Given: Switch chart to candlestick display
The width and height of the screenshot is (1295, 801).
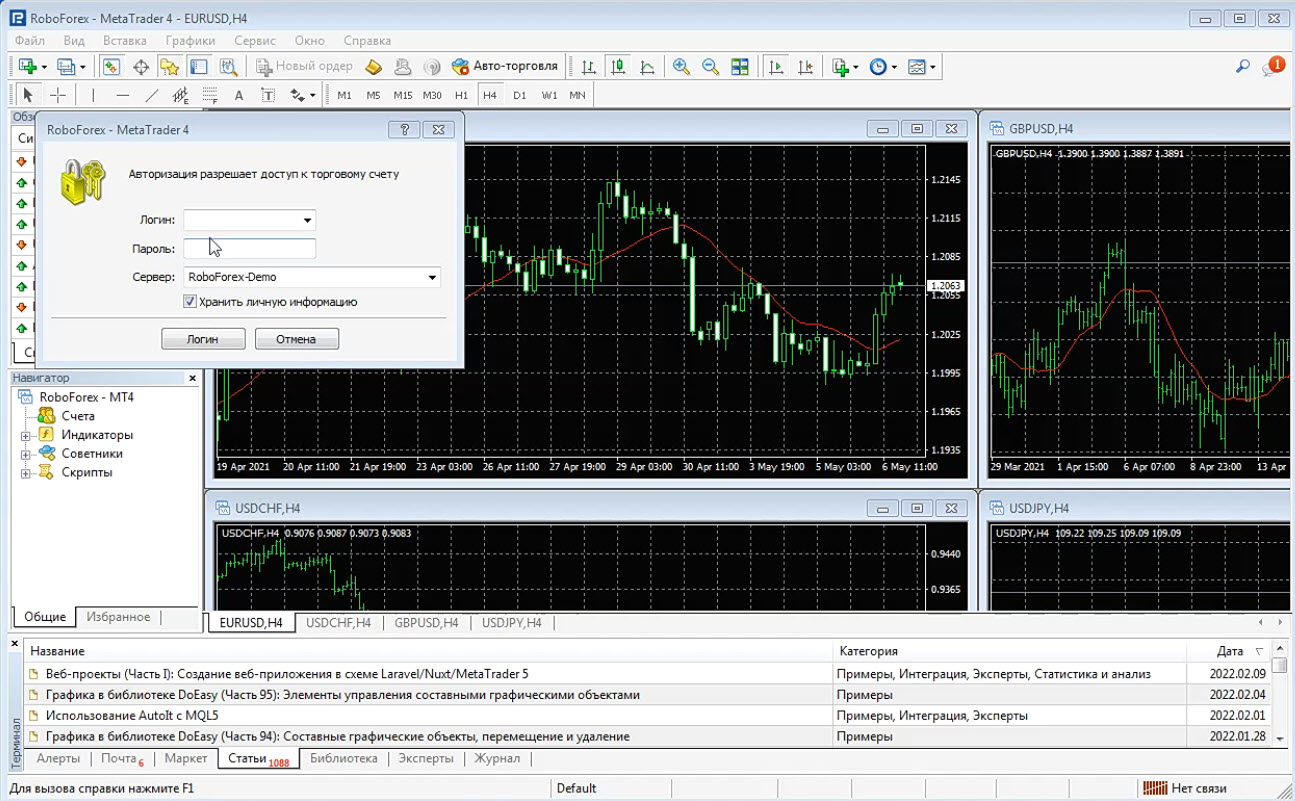Looking at the screenshot, I should pos(618,67).
